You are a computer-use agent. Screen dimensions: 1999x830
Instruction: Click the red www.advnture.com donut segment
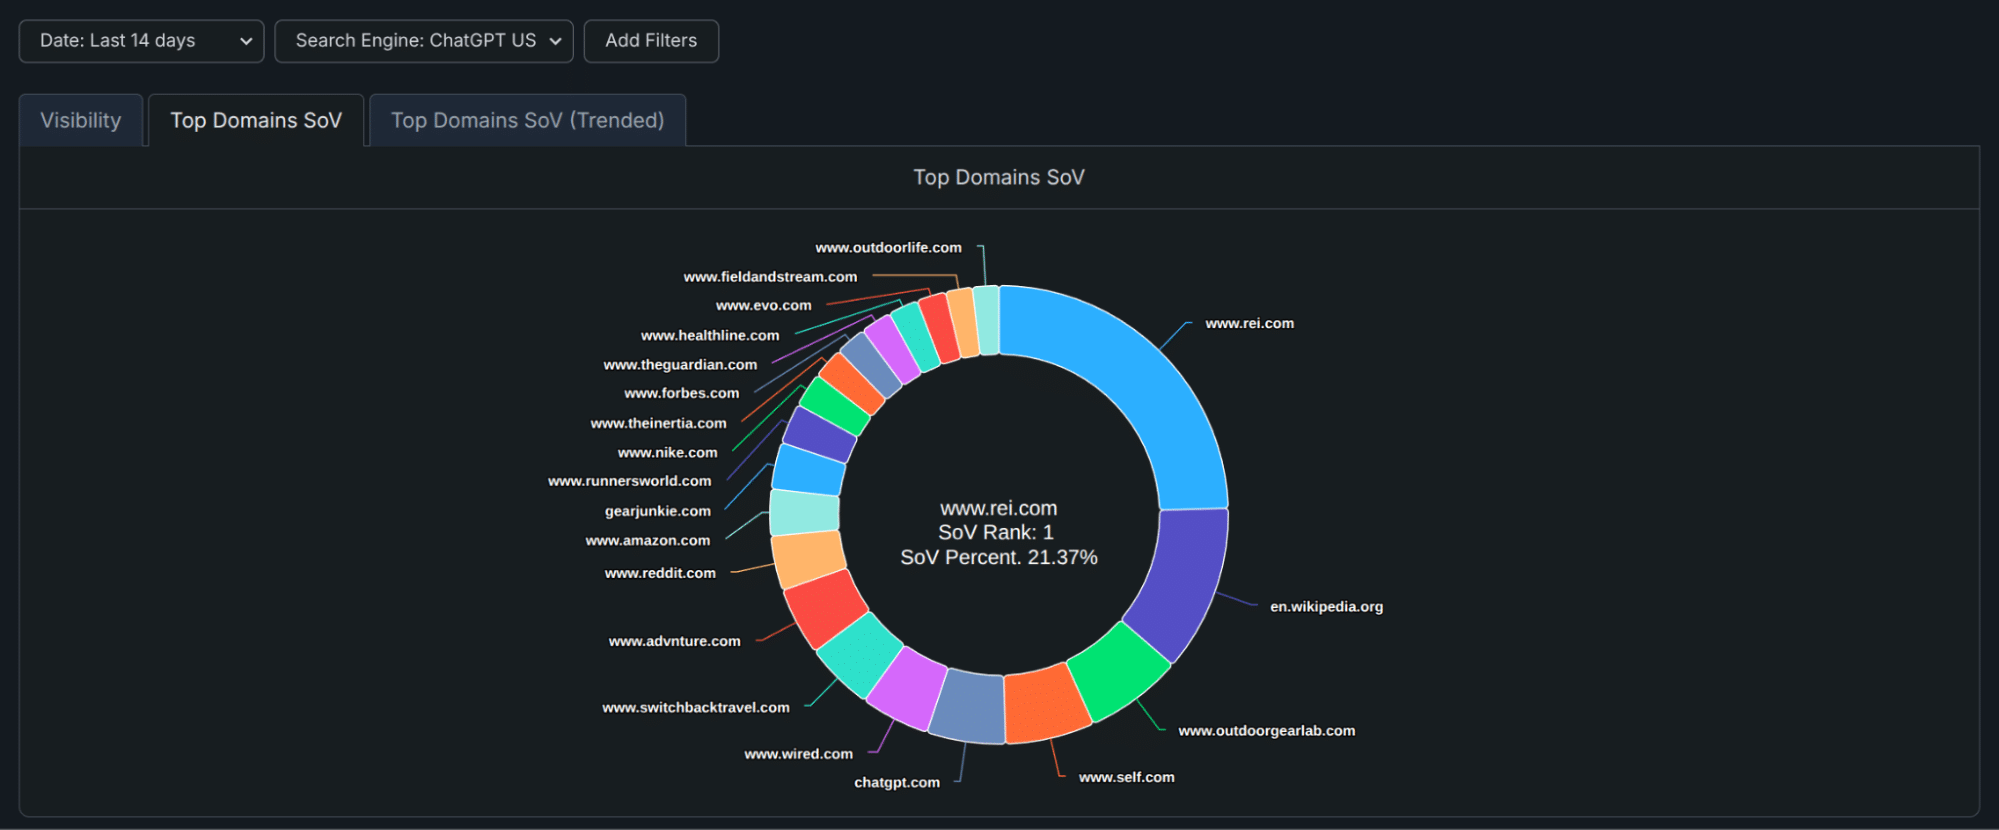click(825, 608)
